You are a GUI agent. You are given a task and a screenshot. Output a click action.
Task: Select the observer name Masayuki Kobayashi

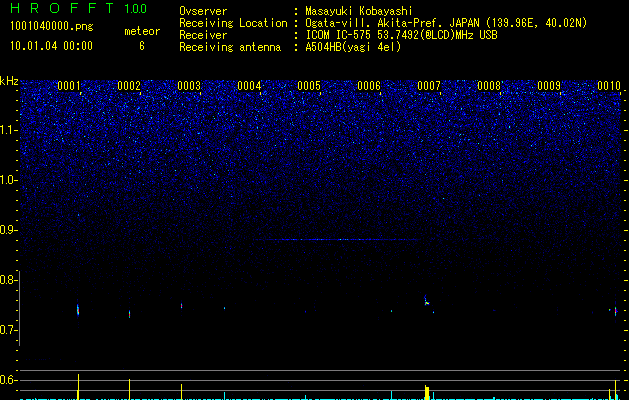pos(359,11)
